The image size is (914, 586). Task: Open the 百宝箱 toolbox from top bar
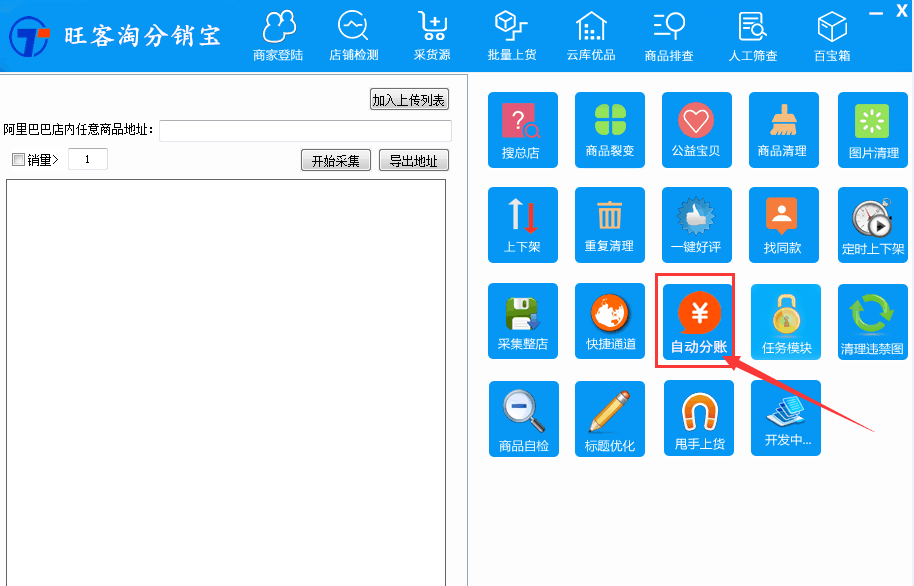(832, 33)
